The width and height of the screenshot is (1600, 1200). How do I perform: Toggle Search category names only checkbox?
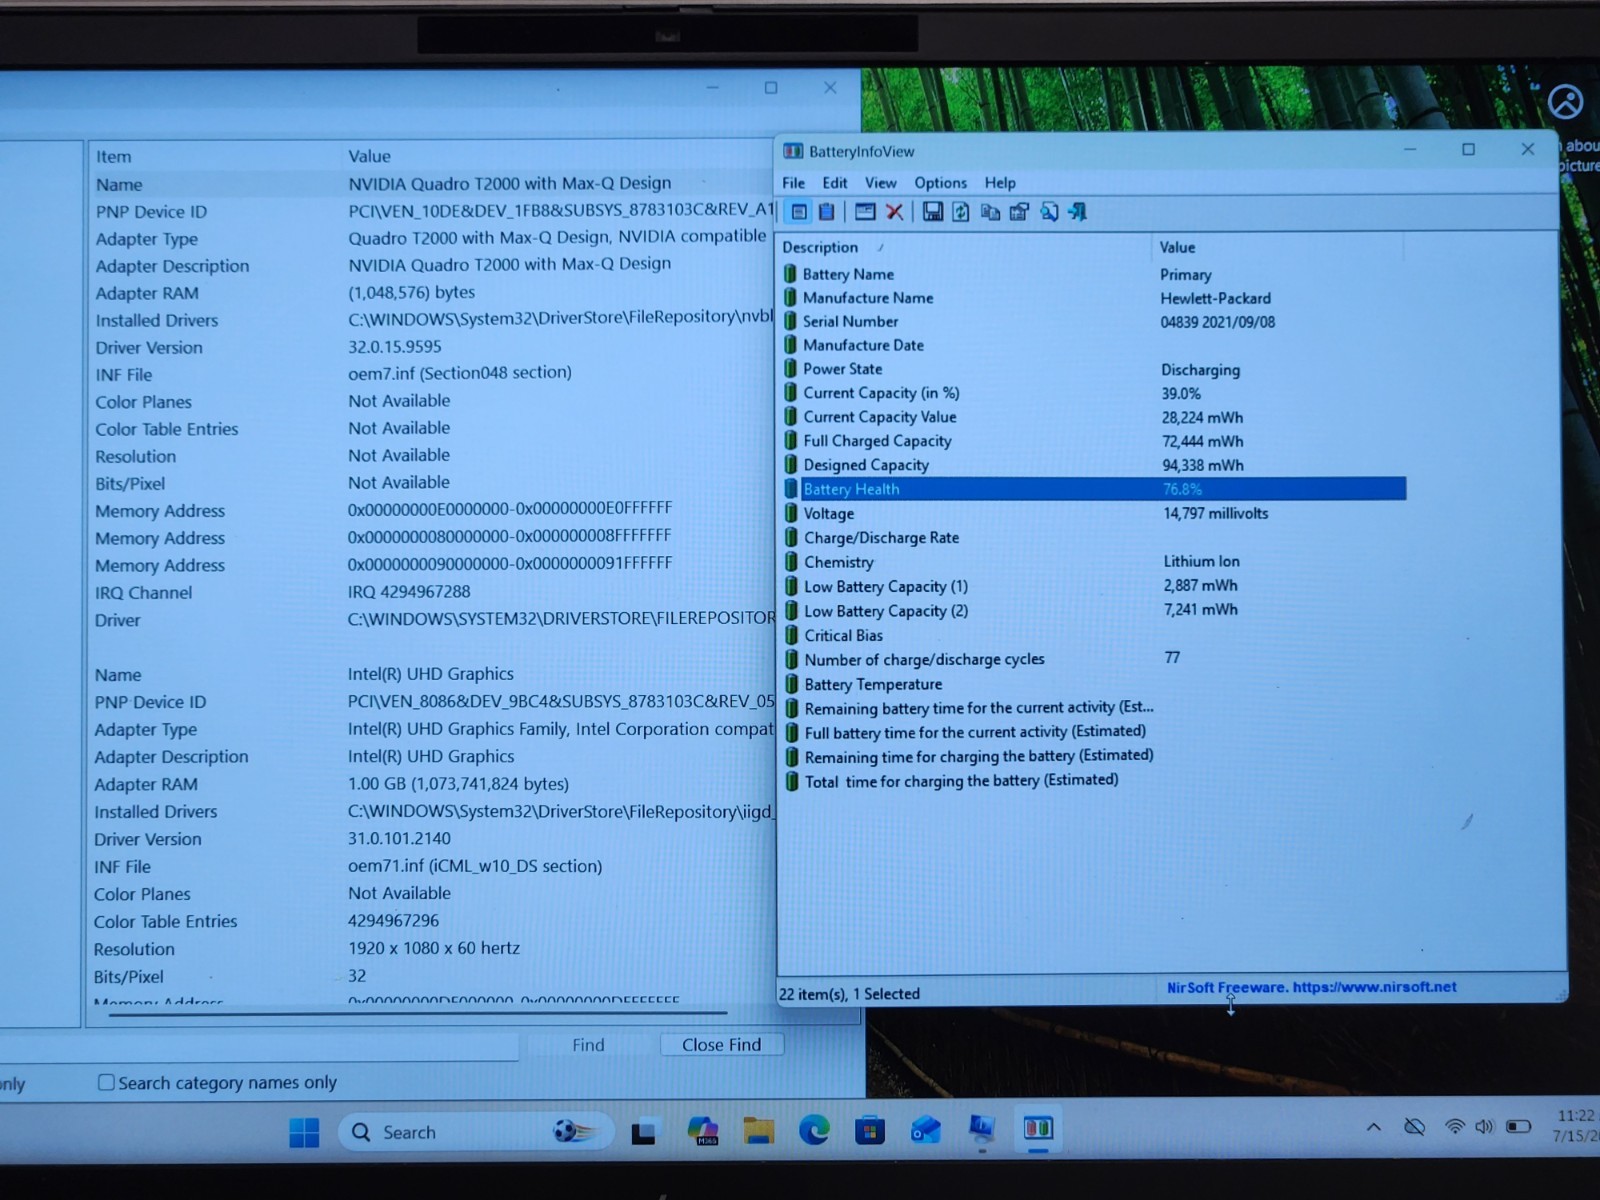(x=106, y=1082)
